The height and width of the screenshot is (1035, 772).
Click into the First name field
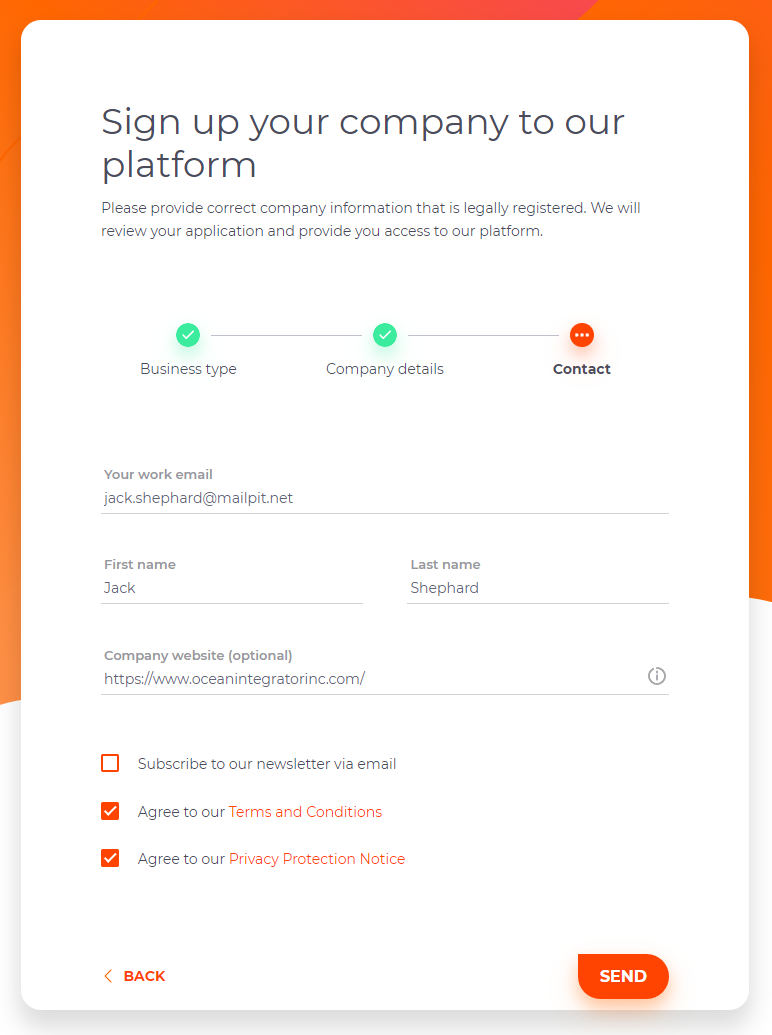(232, 588)
